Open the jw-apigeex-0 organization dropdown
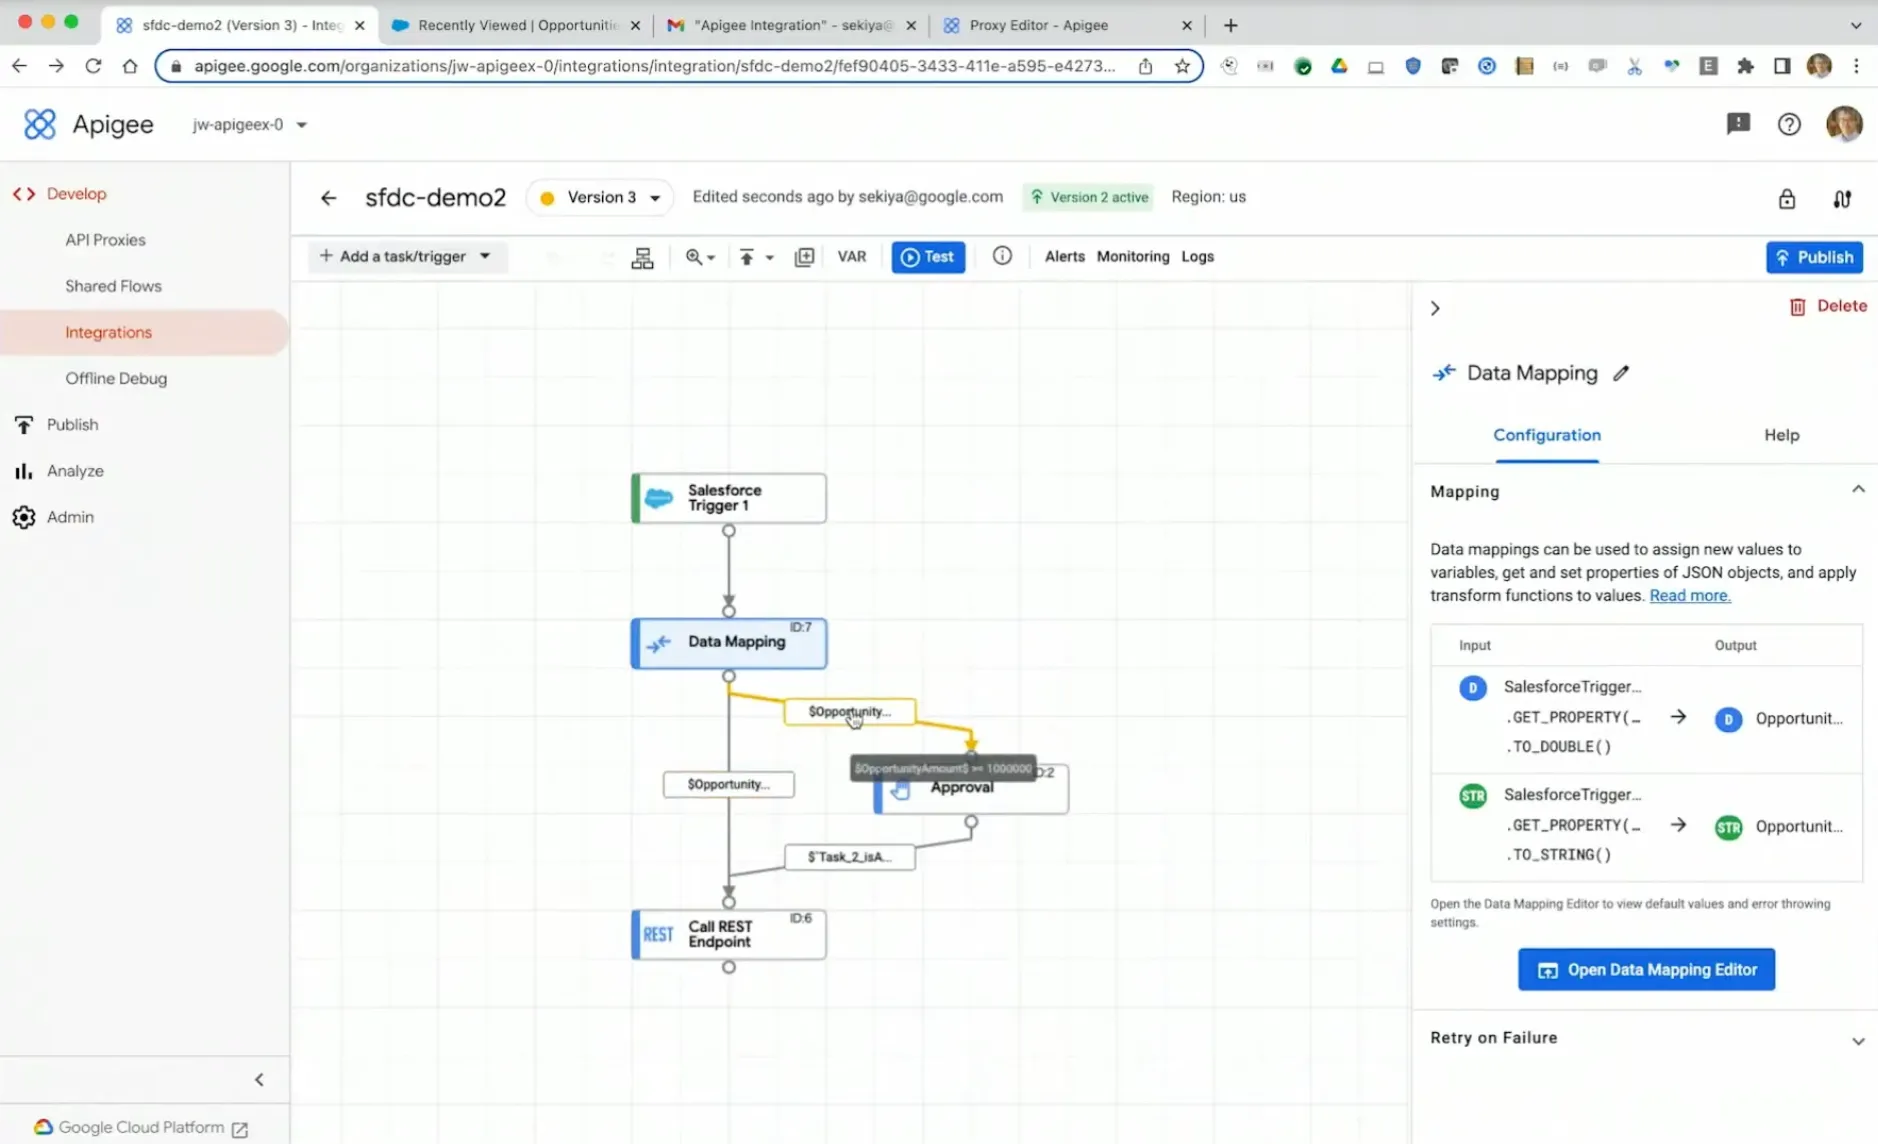This screenshot has height=1144, width=1878. point(250,125)
